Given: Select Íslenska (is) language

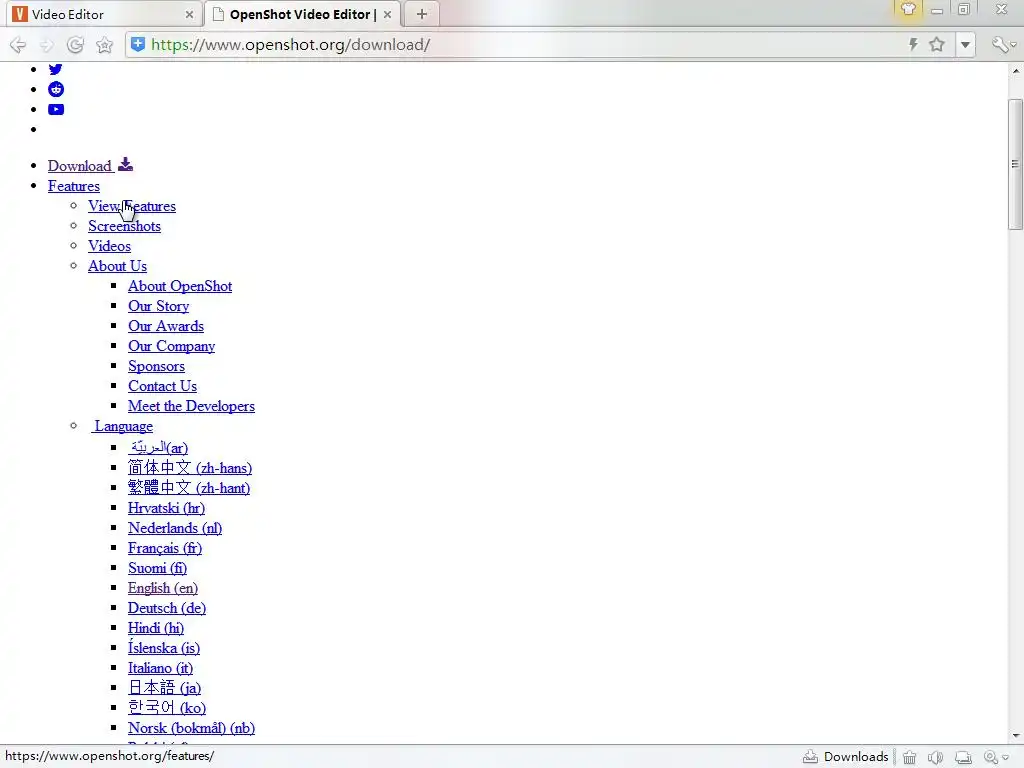Looking at the screenshot, I should [x=164, y=648].
